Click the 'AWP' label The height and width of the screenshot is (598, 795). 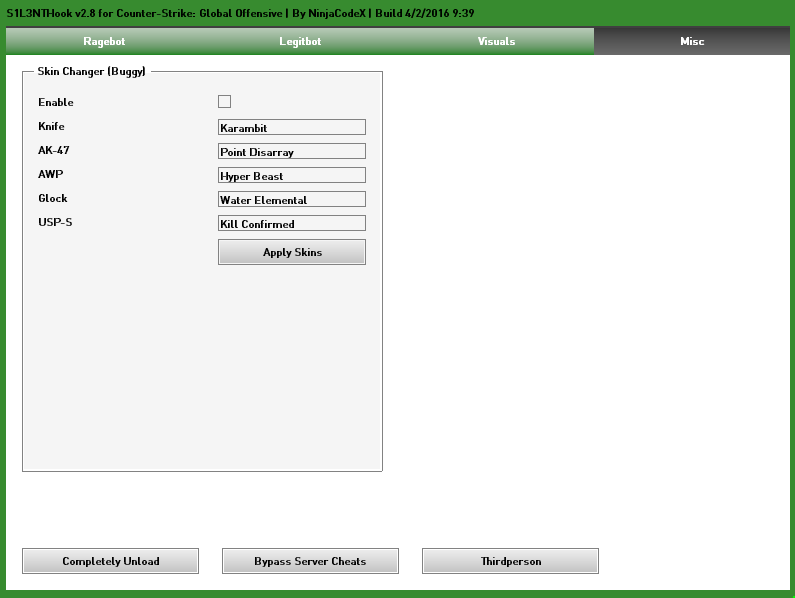51,174
